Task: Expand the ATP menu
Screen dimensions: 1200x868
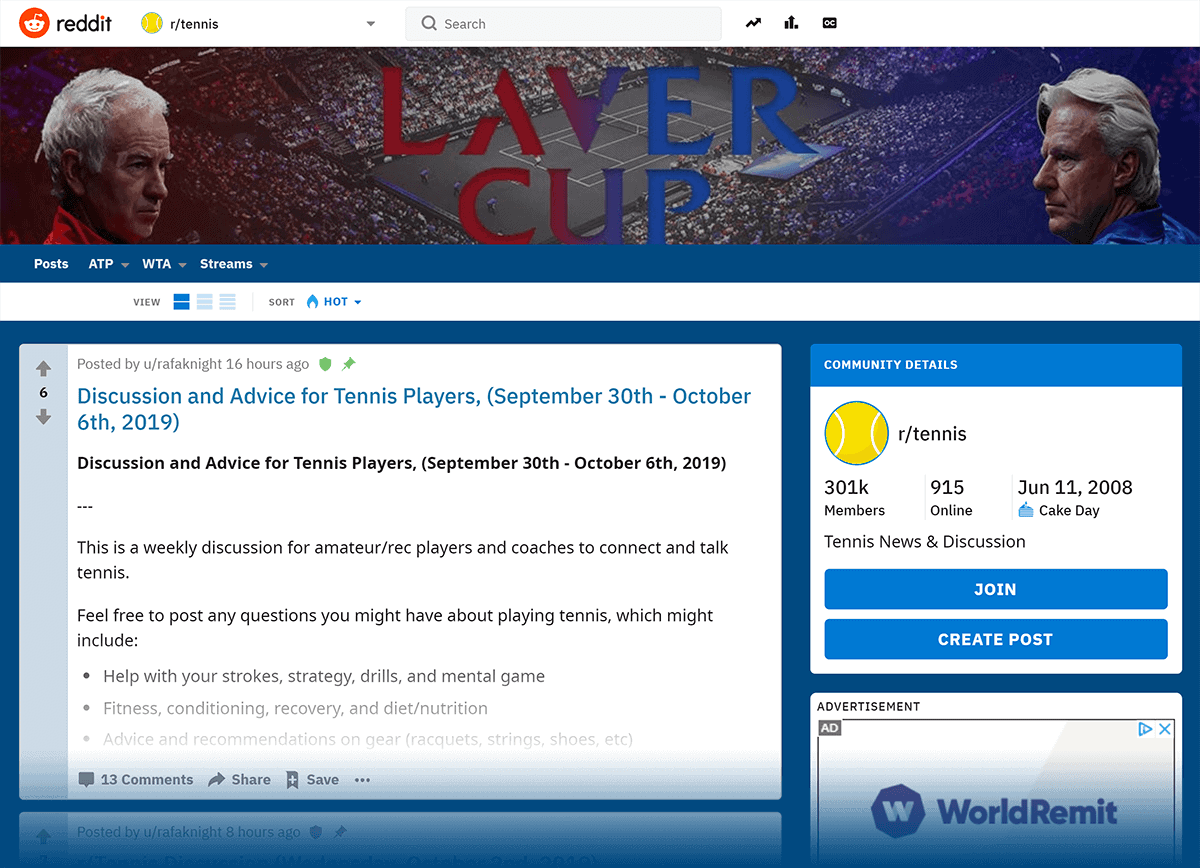Action: (109, 264)
